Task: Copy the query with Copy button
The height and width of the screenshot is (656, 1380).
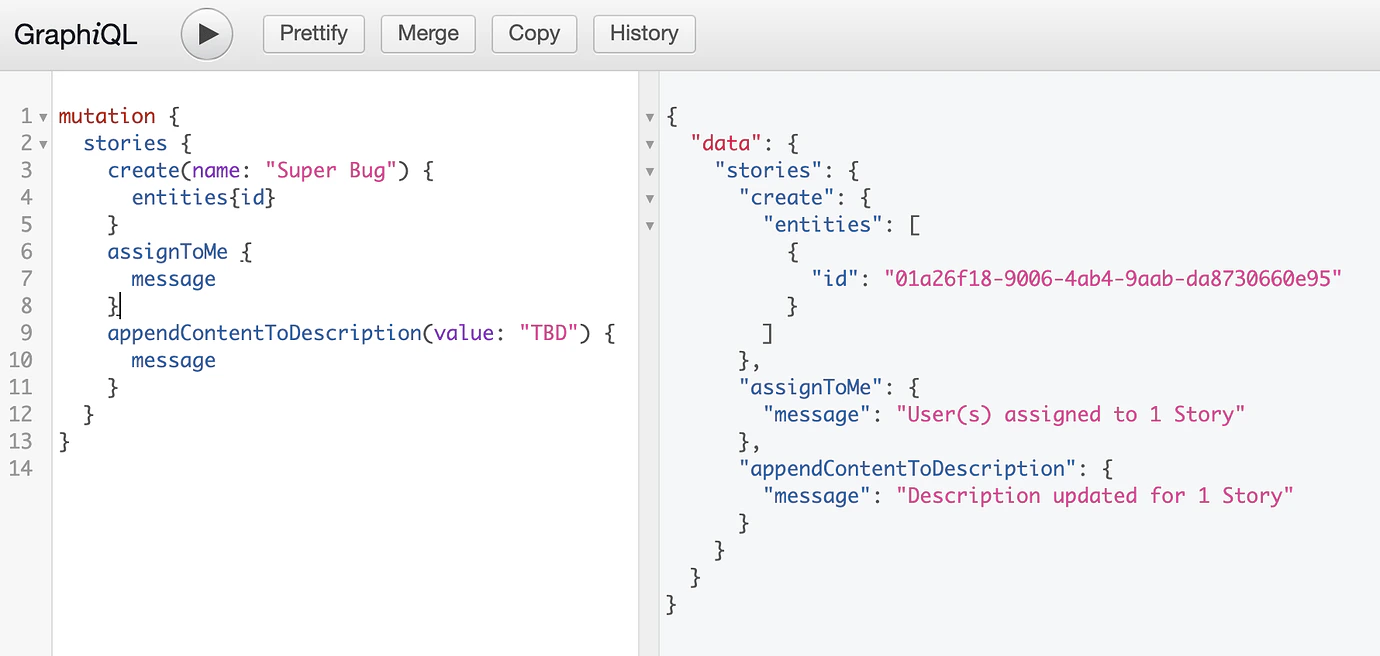Action: pos(534,34)
